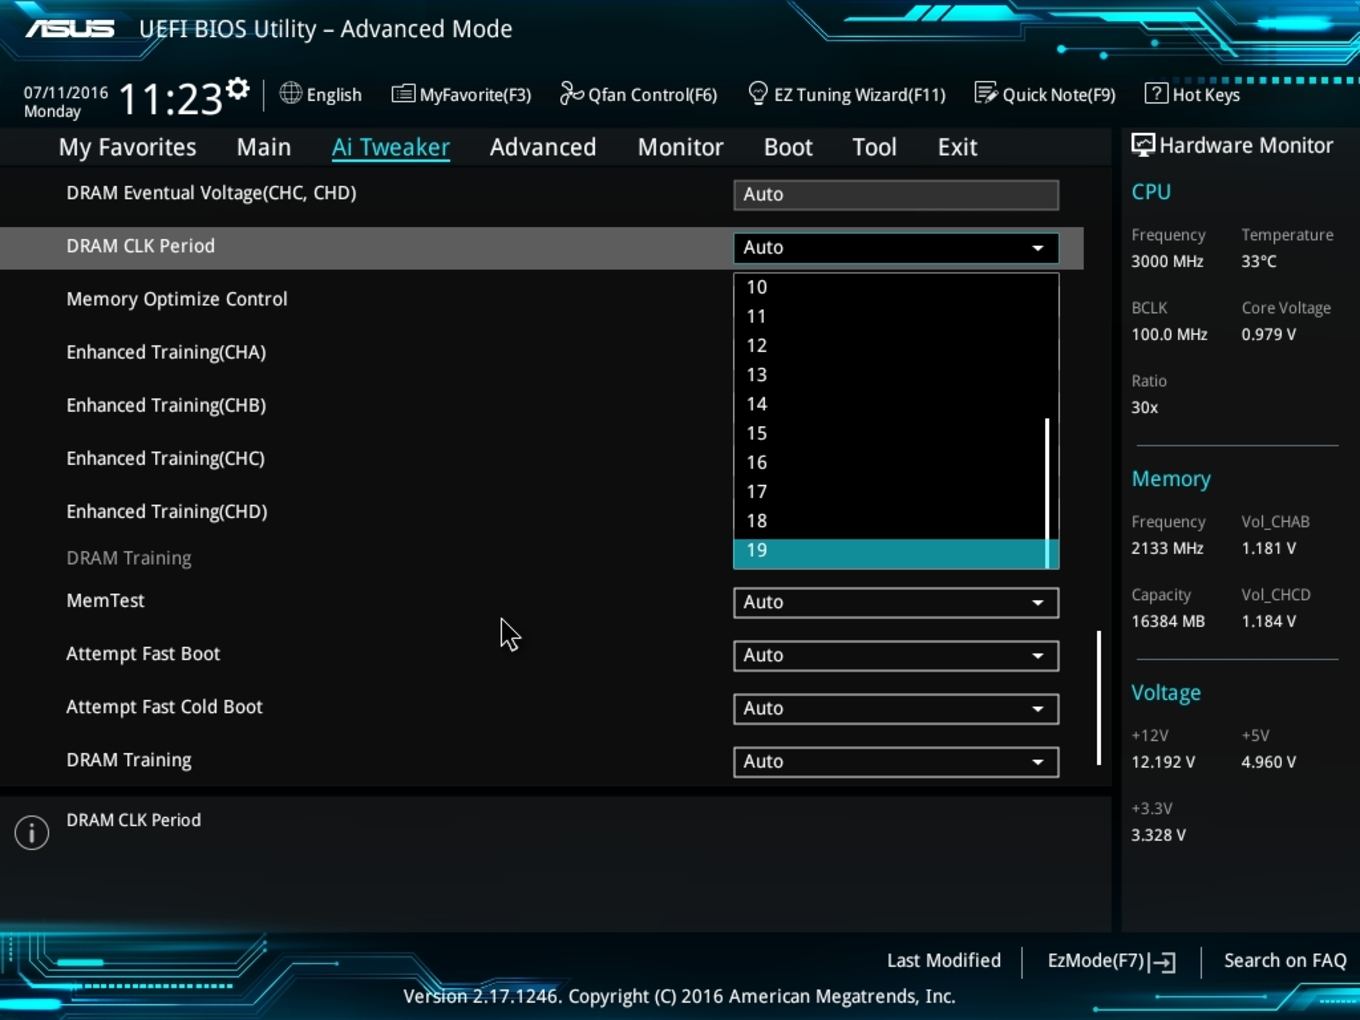
Task: Click Last Modified
Action: click(944, 960)
